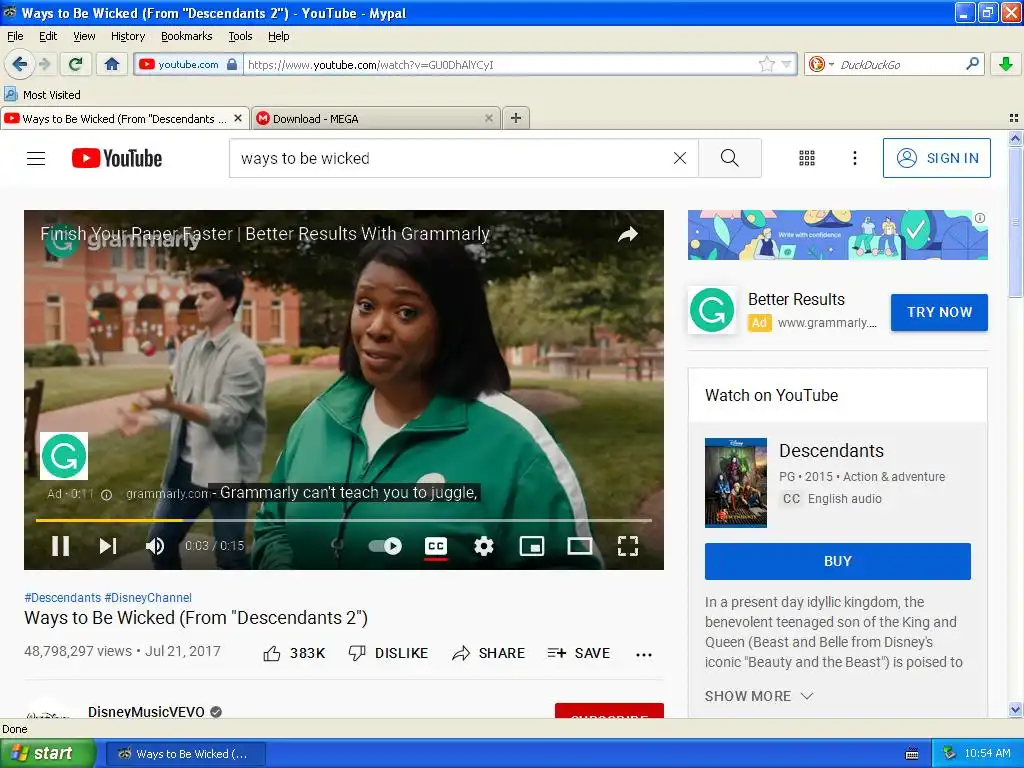Select the Ways to Be Wicked taskbar item
1024x768 pixels.
point(185,754)
